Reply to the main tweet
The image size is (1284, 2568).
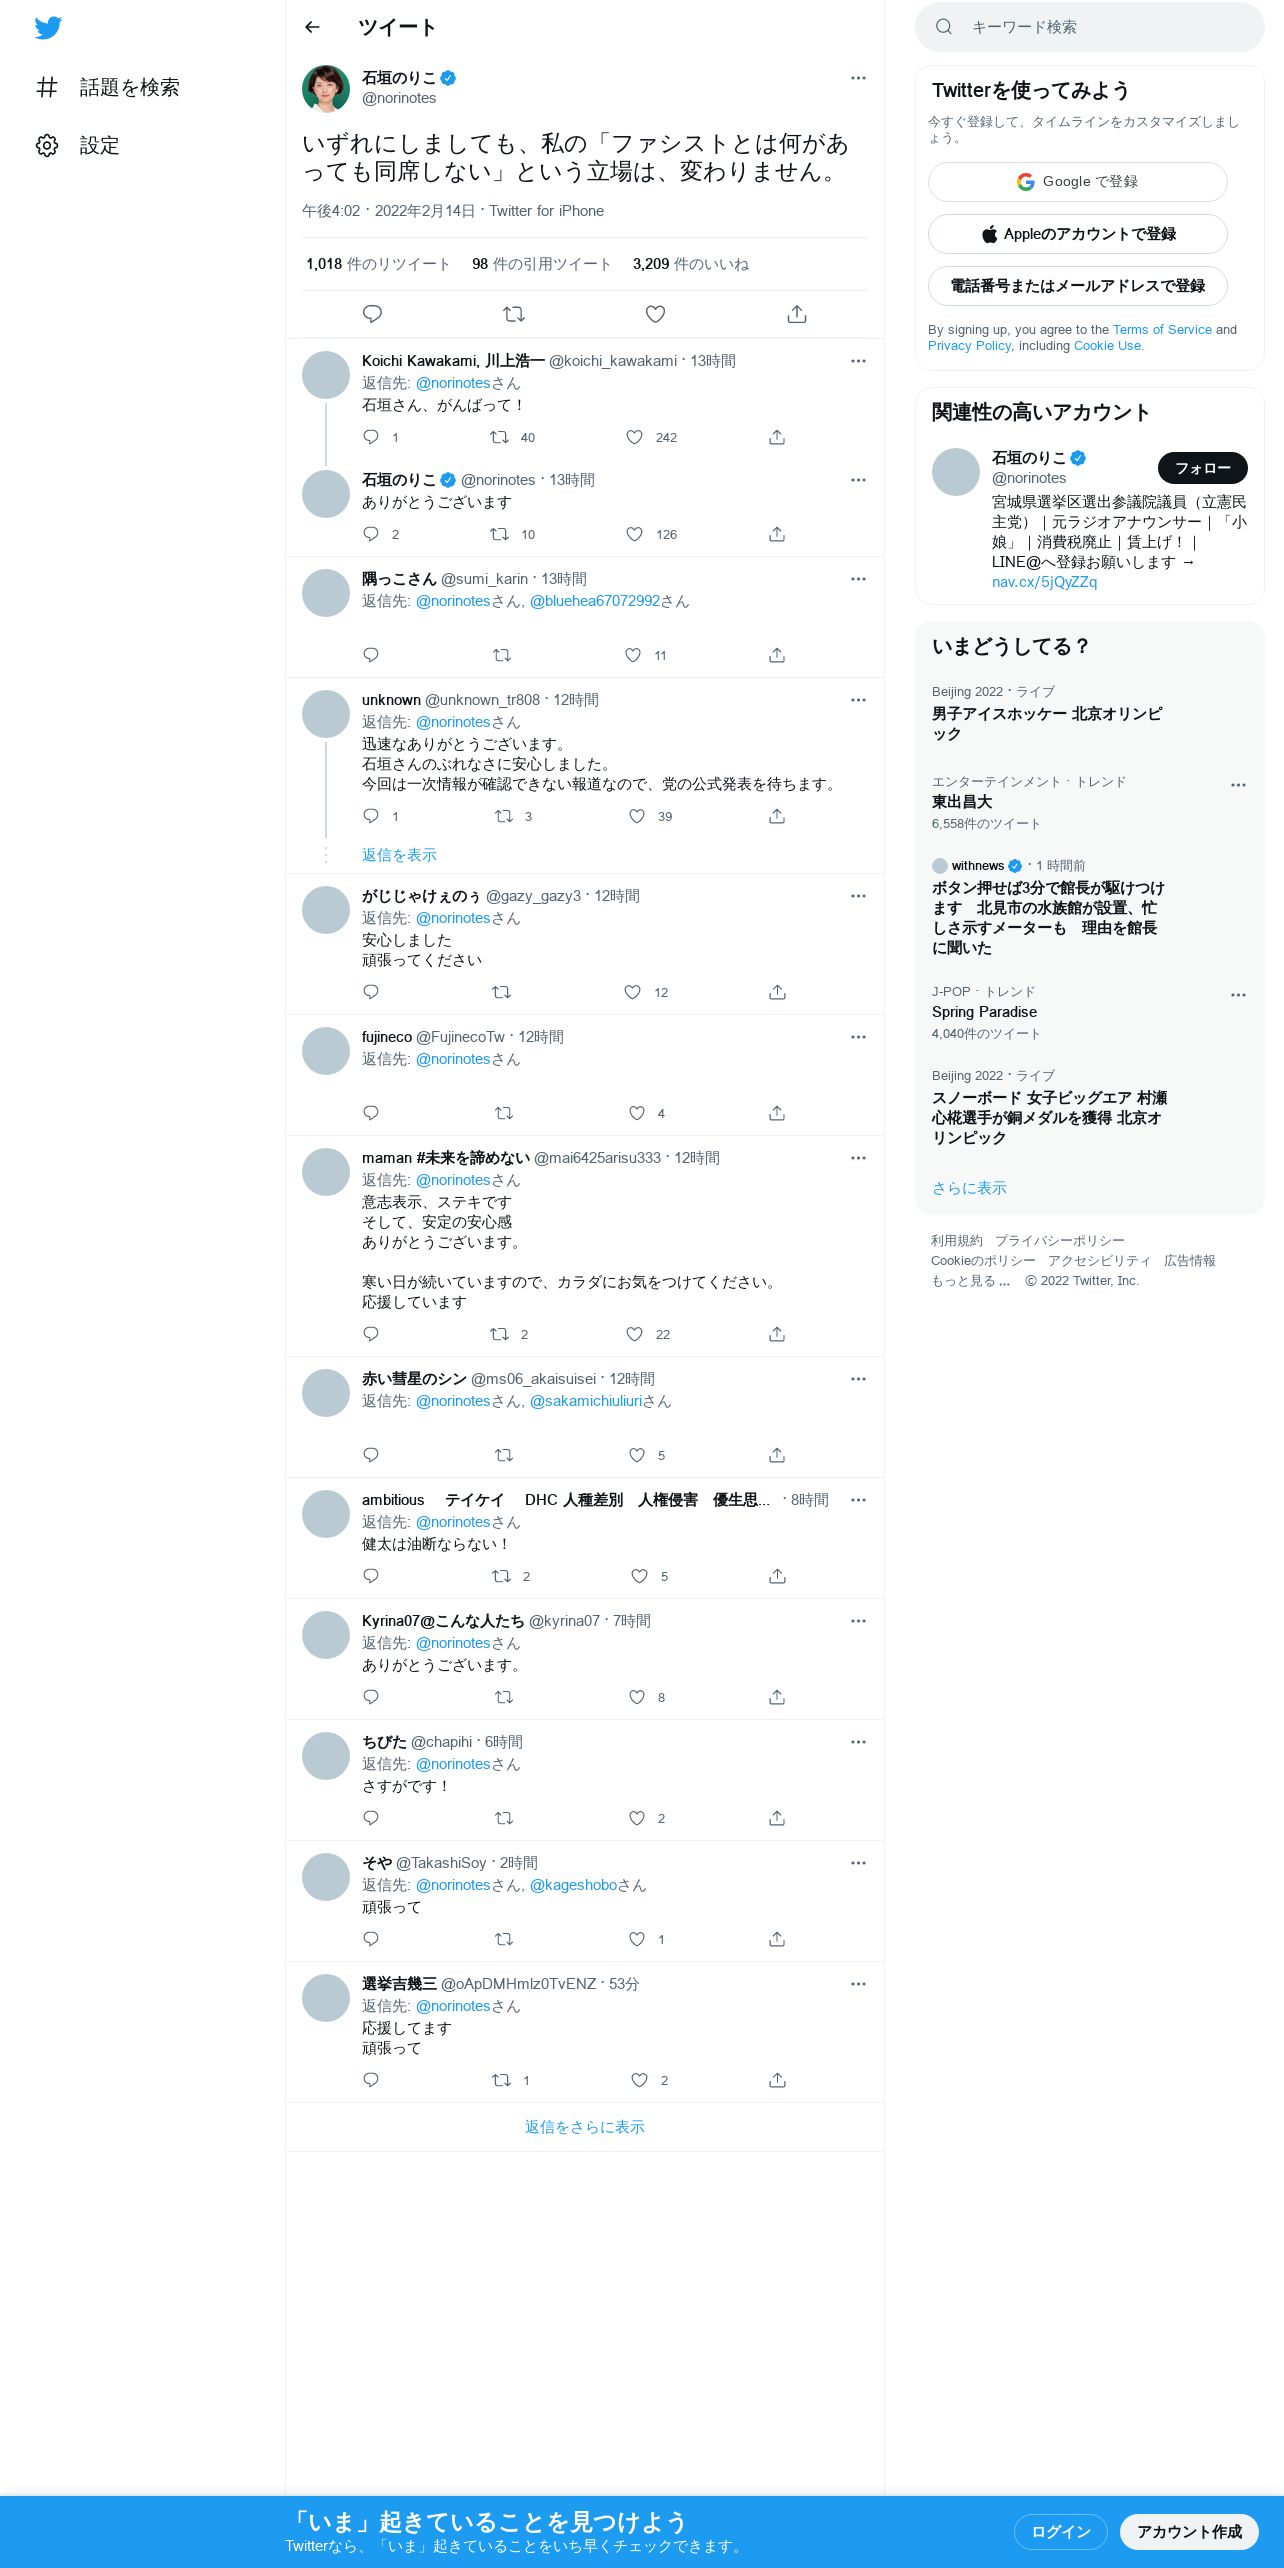pos(372,314)
